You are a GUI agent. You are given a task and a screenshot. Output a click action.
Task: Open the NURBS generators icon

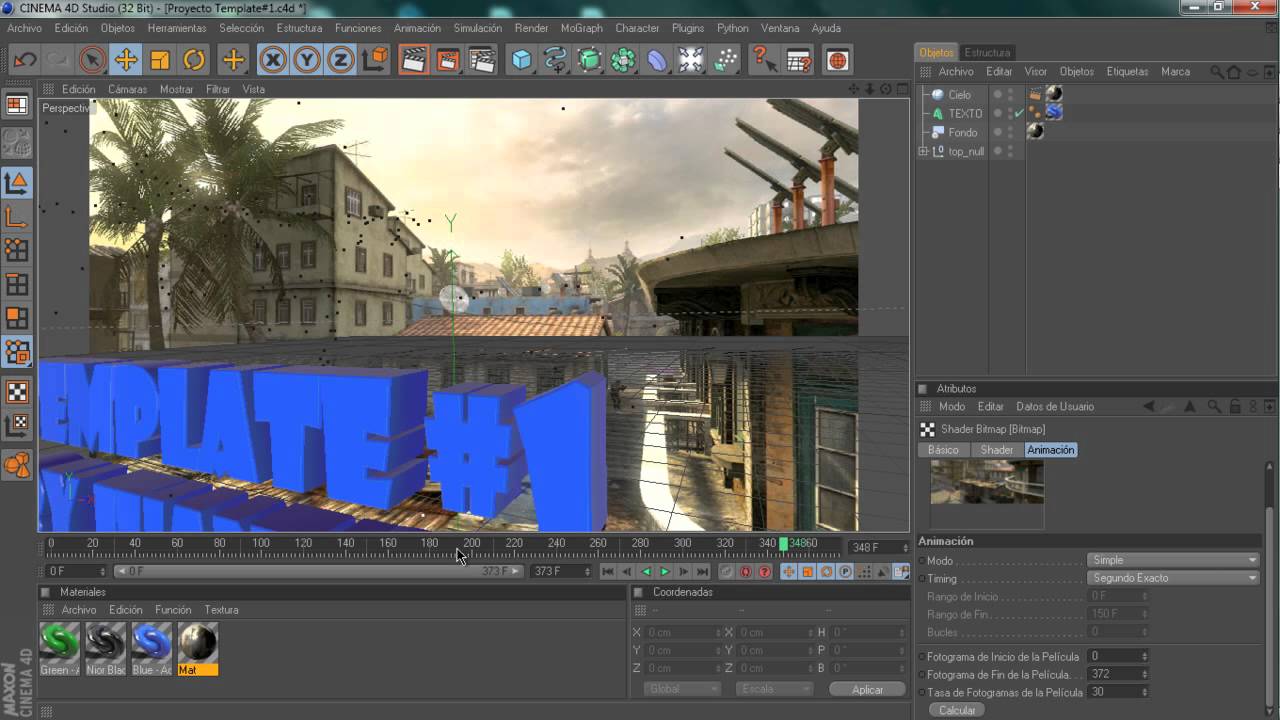click(590, 60)
